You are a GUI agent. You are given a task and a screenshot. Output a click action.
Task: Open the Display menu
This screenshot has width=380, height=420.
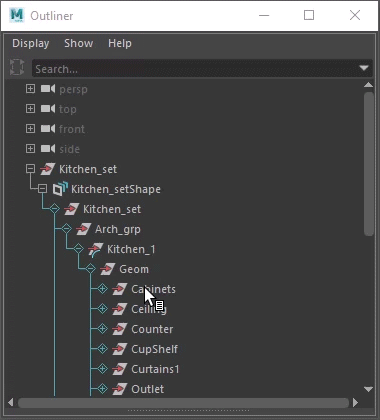click(31, 43)
